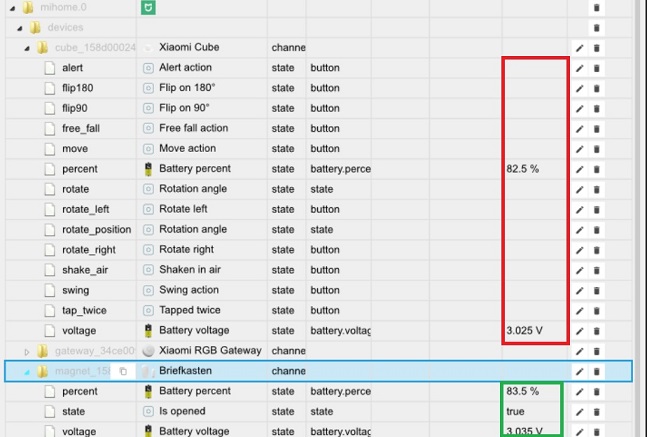
Task: Edit the rotate state
Action: [x=580, y=189]
